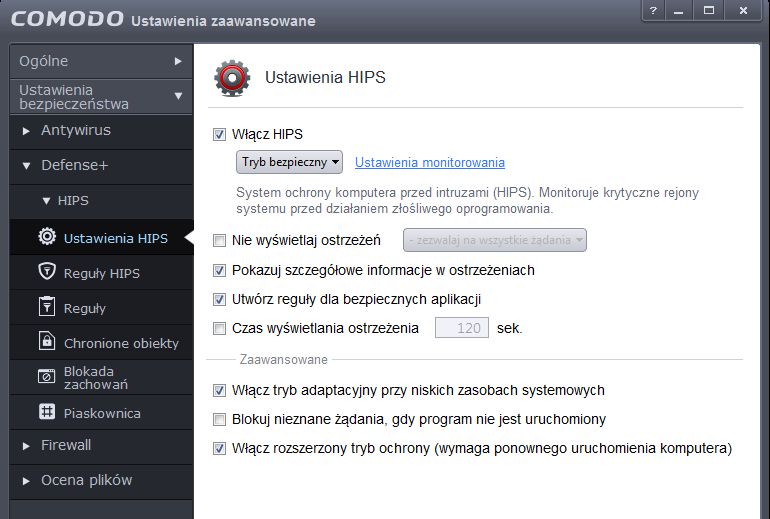The width and height of the screenshot is (770, 519).
Task: Click the red gear HIPS header icon
Action: pos(232,78)
